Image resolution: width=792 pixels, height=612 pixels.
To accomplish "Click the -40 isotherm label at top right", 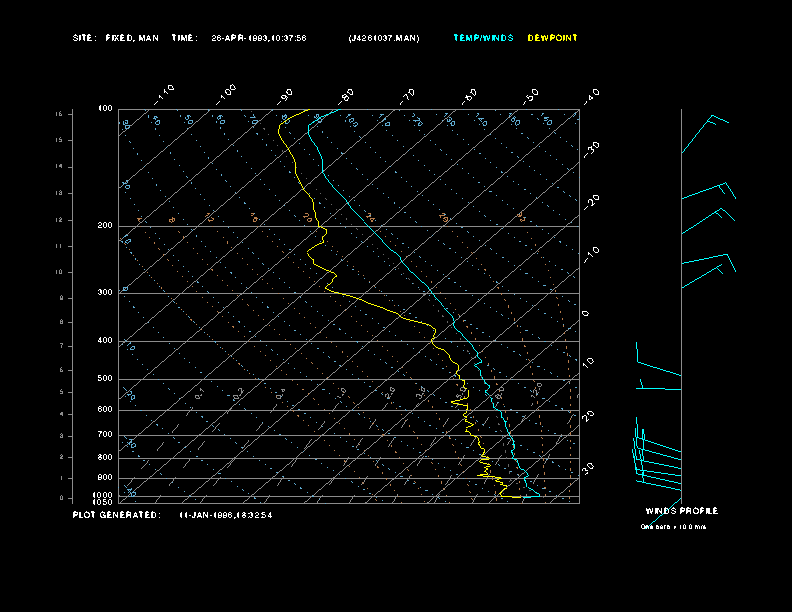I will (x=591, y=95).
